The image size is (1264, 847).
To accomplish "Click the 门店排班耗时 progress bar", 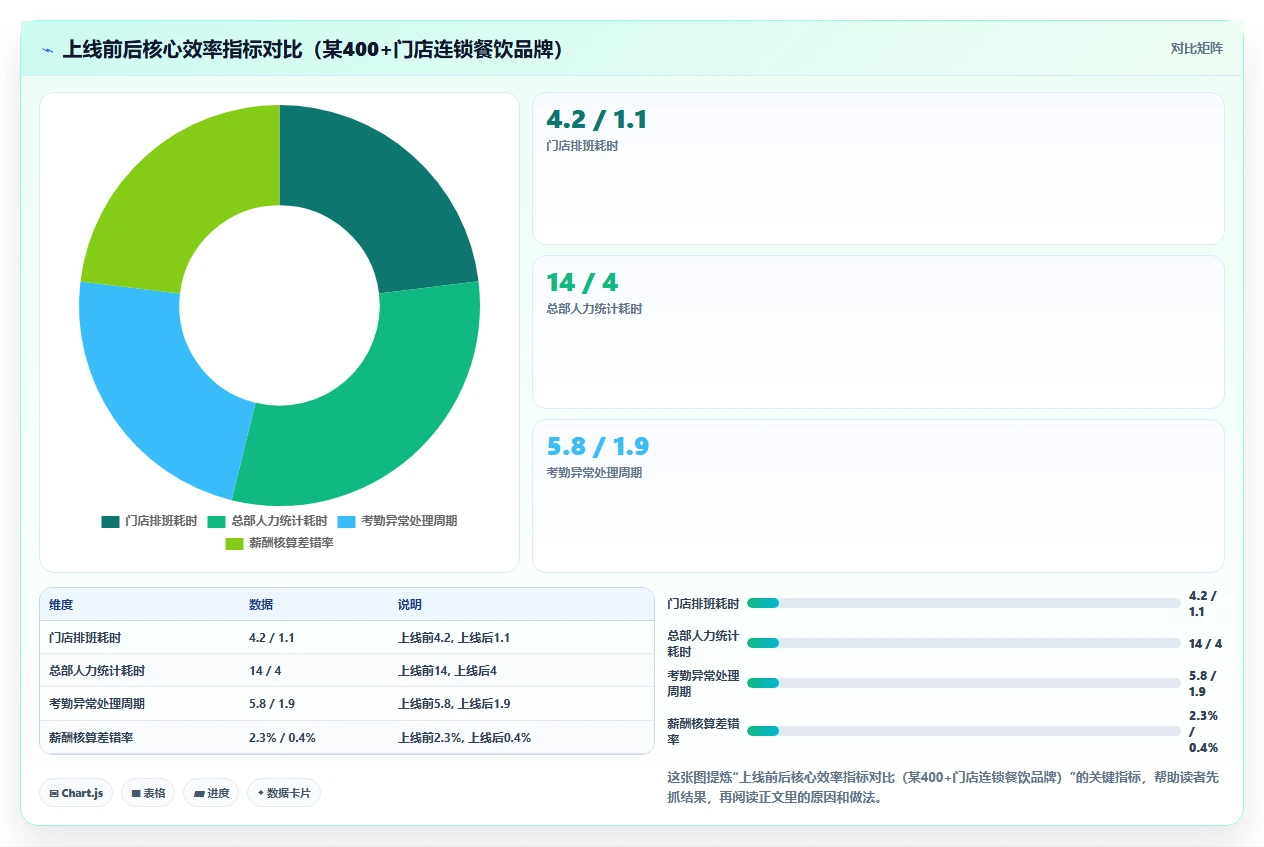I will (963, 603).
